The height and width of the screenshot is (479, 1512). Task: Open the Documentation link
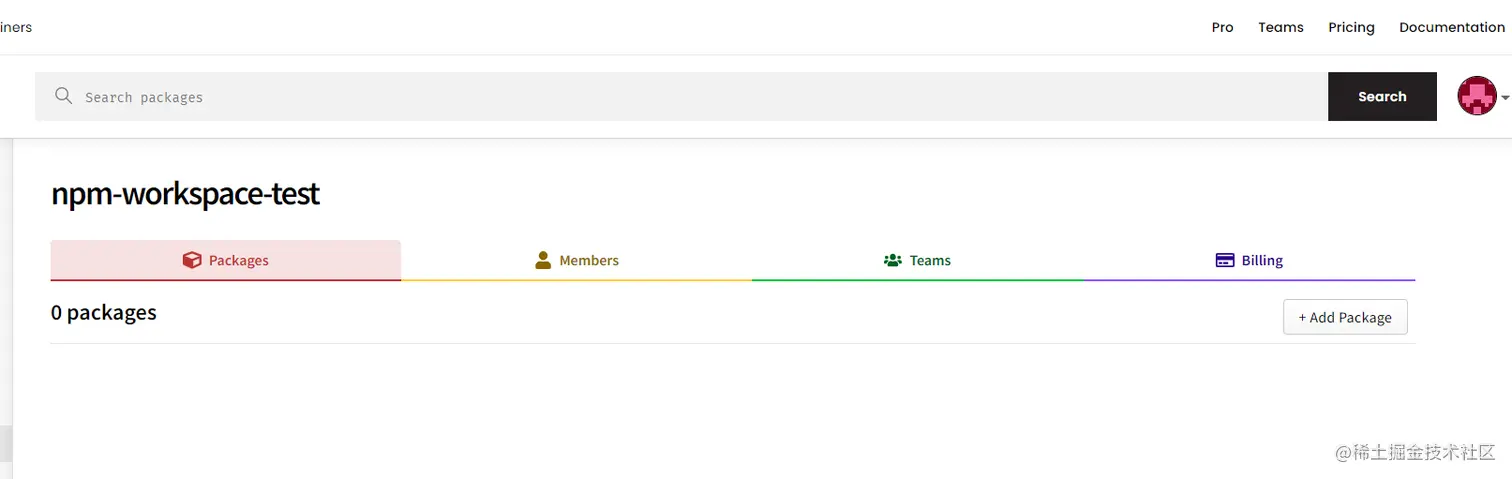(1452, 27)
